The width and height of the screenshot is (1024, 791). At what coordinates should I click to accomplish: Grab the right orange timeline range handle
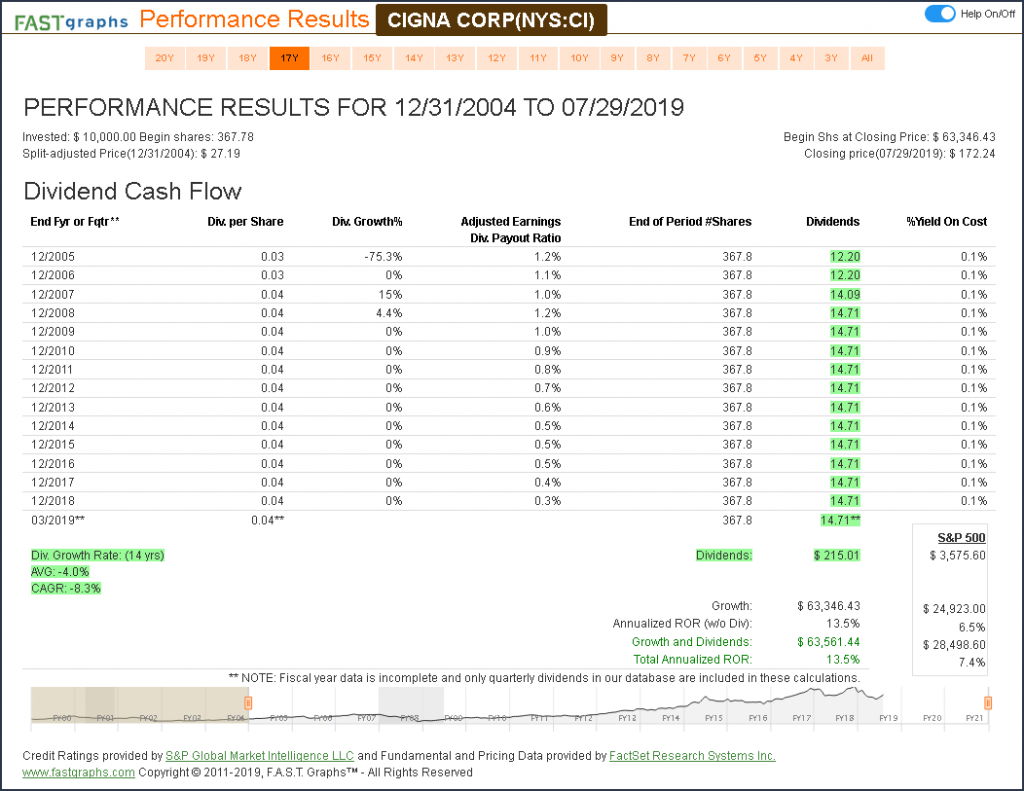click(x=988, y=703)
